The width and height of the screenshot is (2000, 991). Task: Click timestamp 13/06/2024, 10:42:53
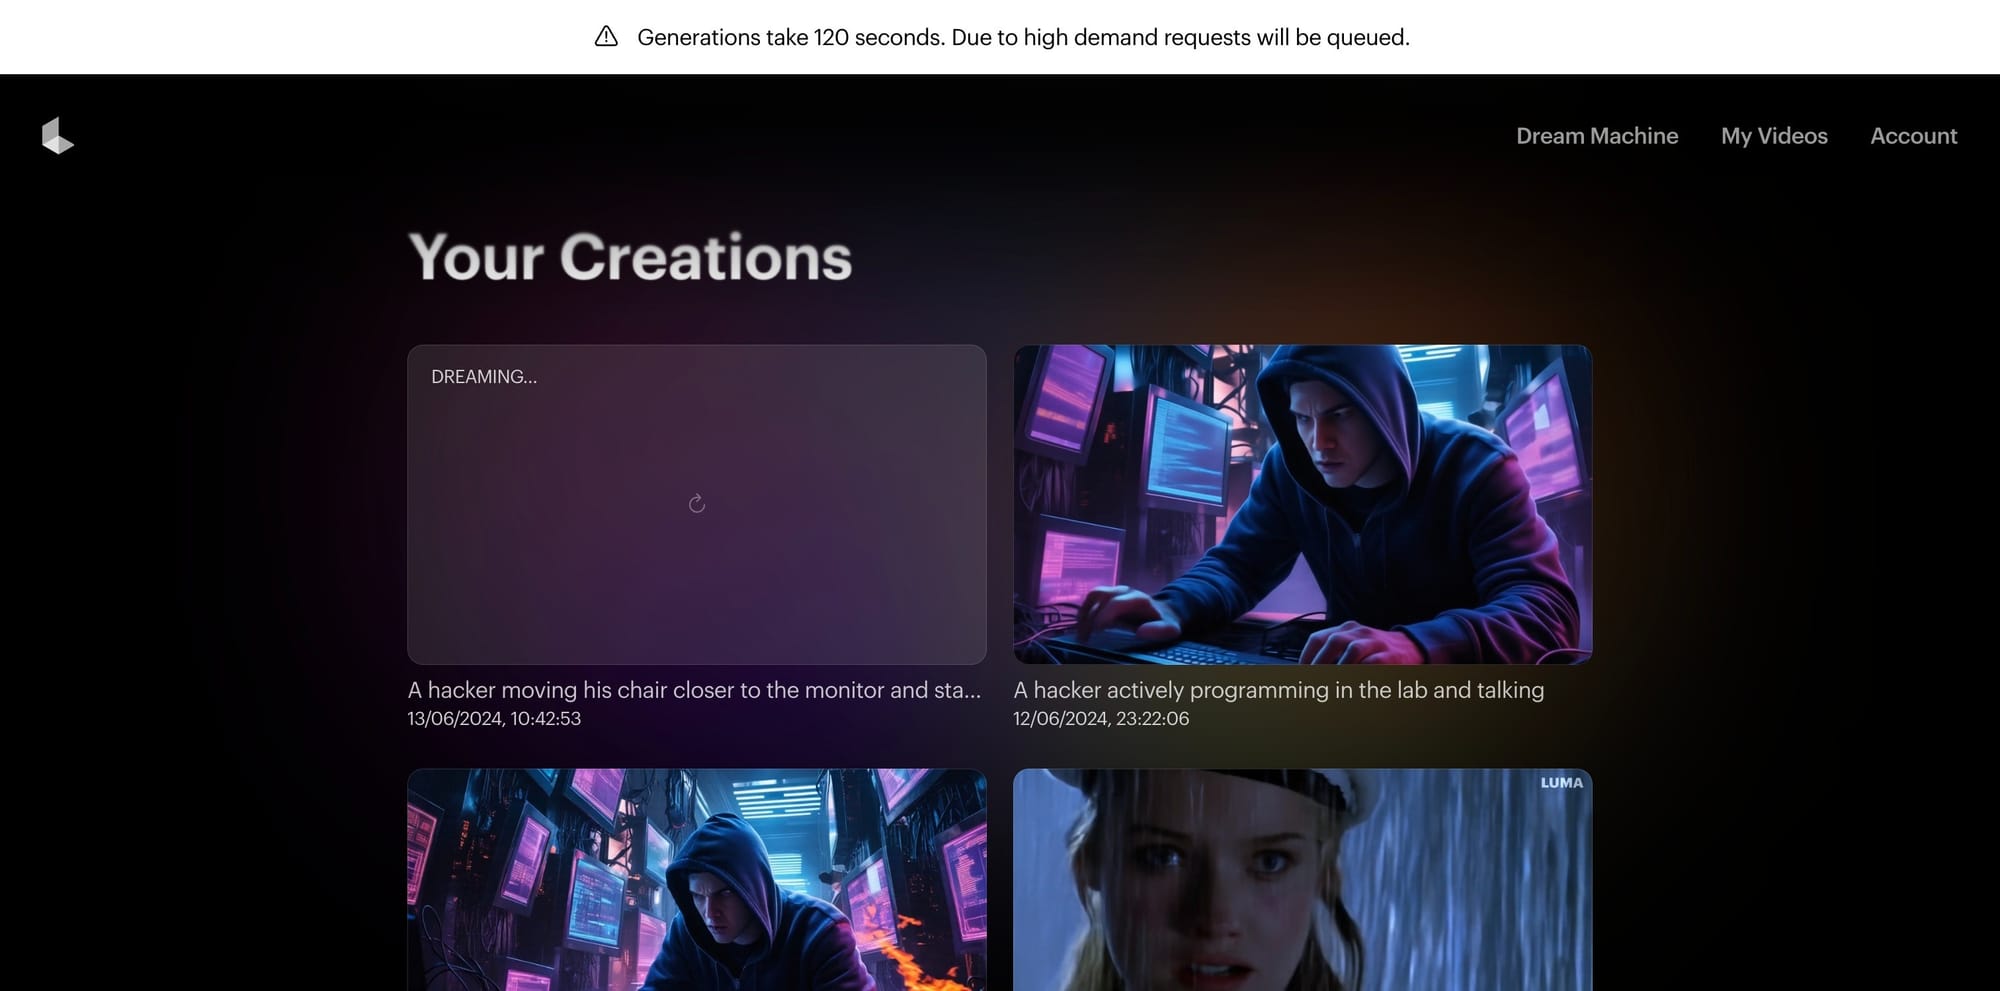pyautogui.click(x=494, y=719)
